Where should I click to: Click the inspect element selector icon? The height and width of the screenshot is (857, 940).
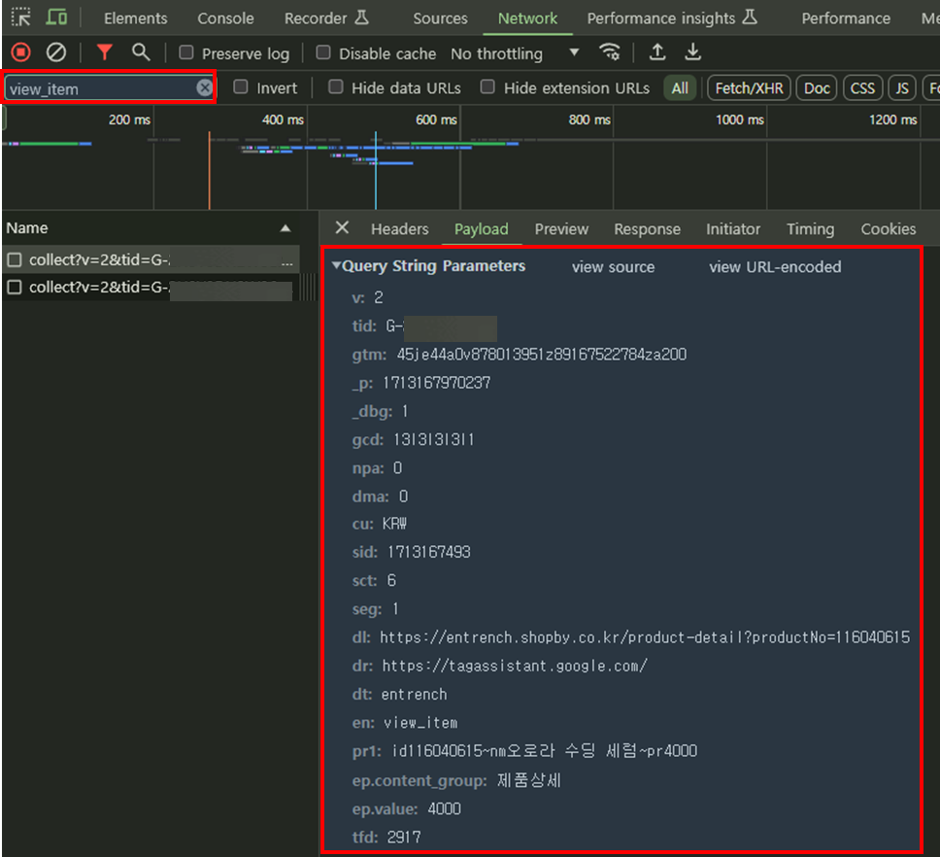click(20, 17)
